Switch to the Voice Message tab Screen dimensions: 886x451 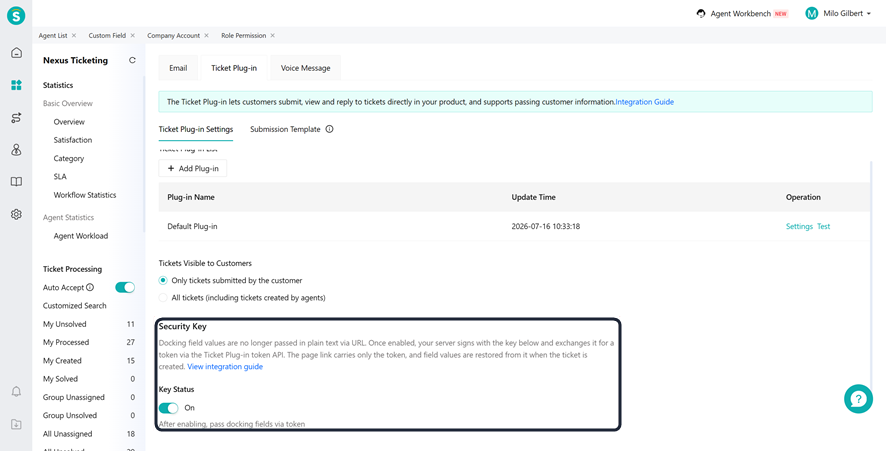coord(306,68)
